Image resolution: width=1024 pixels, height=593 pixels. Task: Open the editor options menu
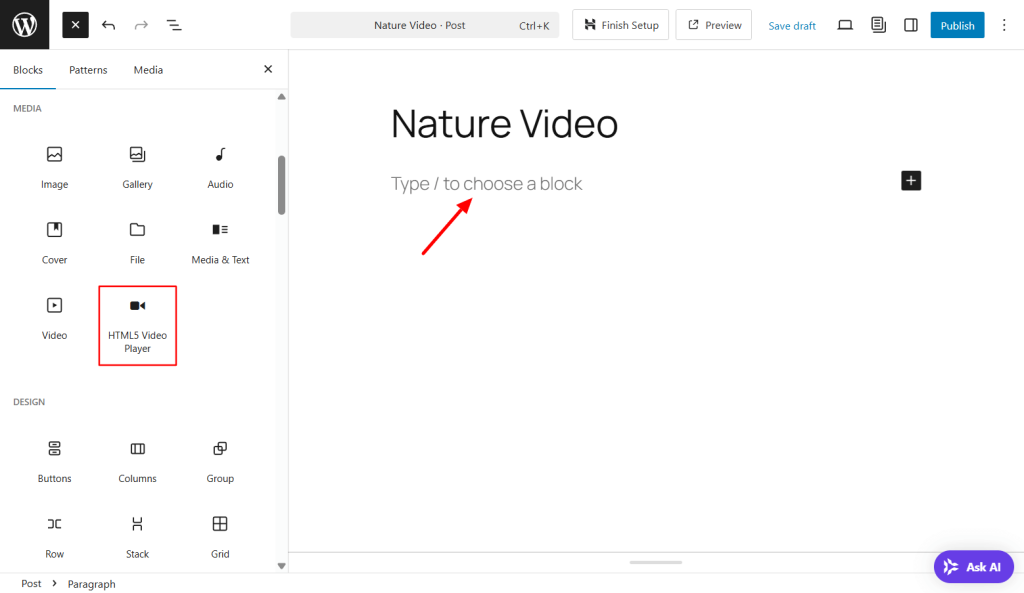1004,24
